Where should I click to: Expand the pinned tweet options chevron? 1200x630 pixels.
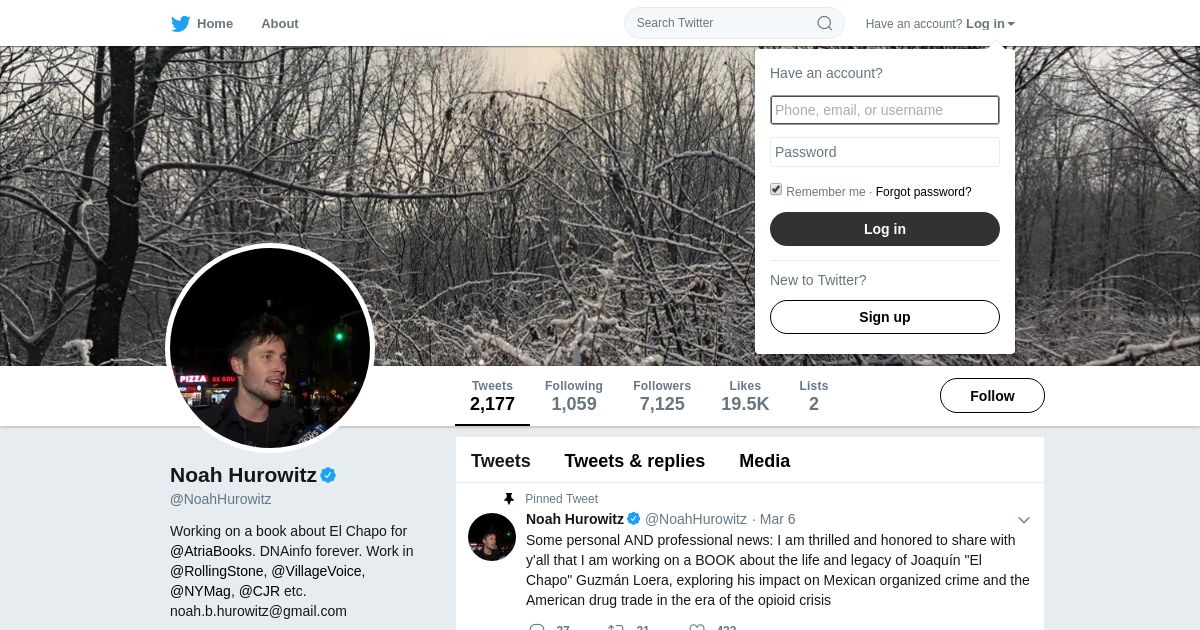(x=1023, y=520)
